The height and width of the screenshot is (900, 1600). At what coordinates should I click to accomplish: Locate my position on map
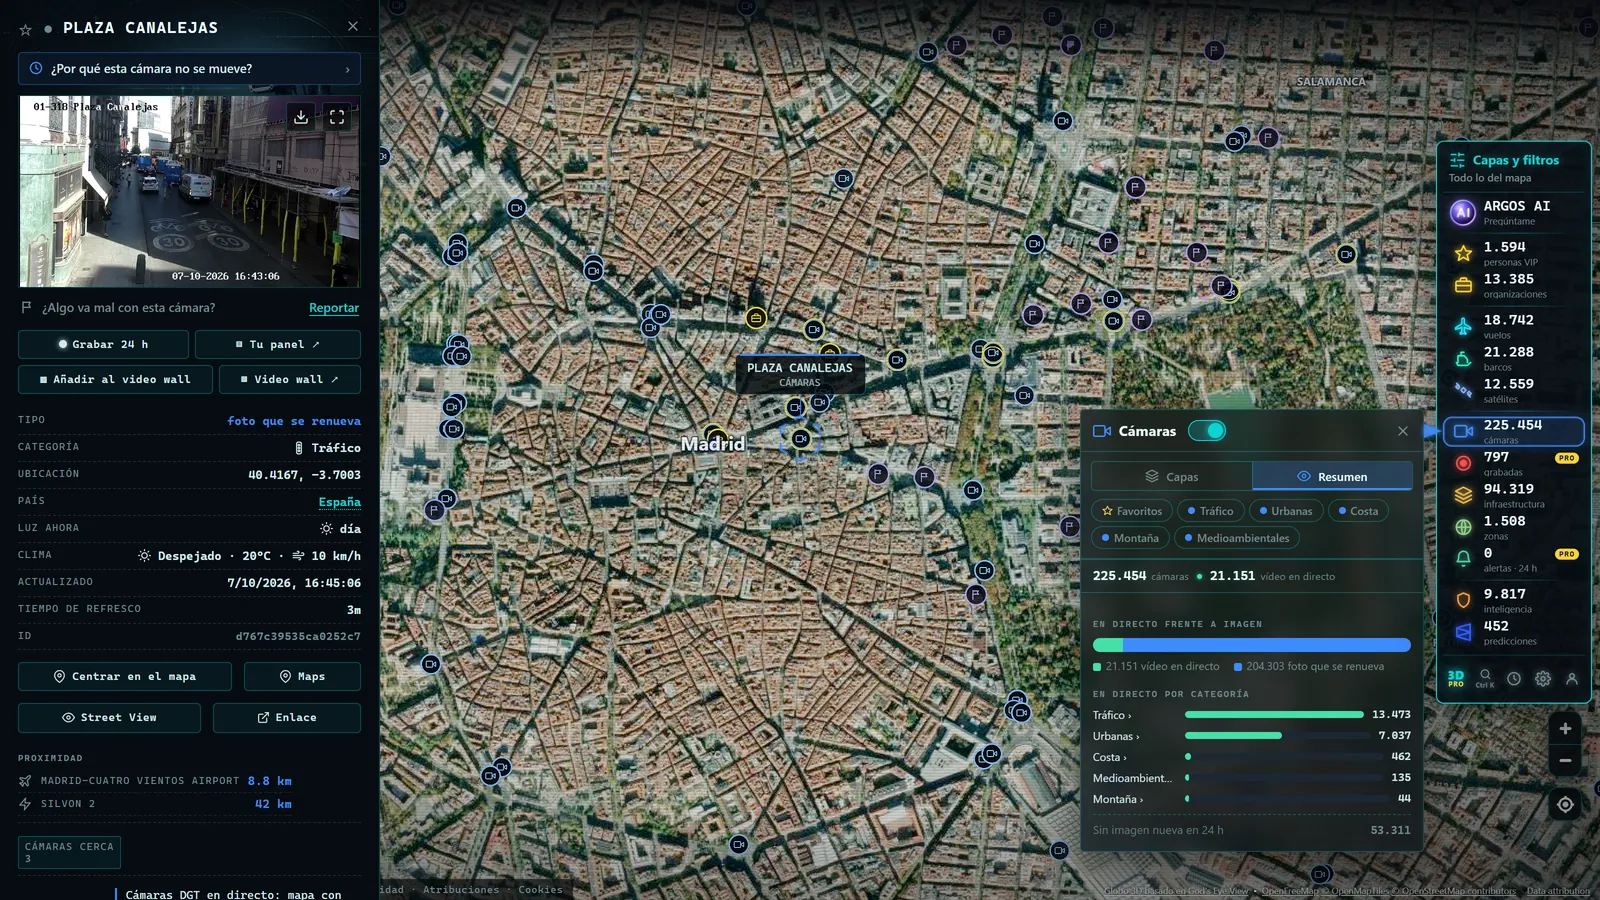pos(1565,804)
